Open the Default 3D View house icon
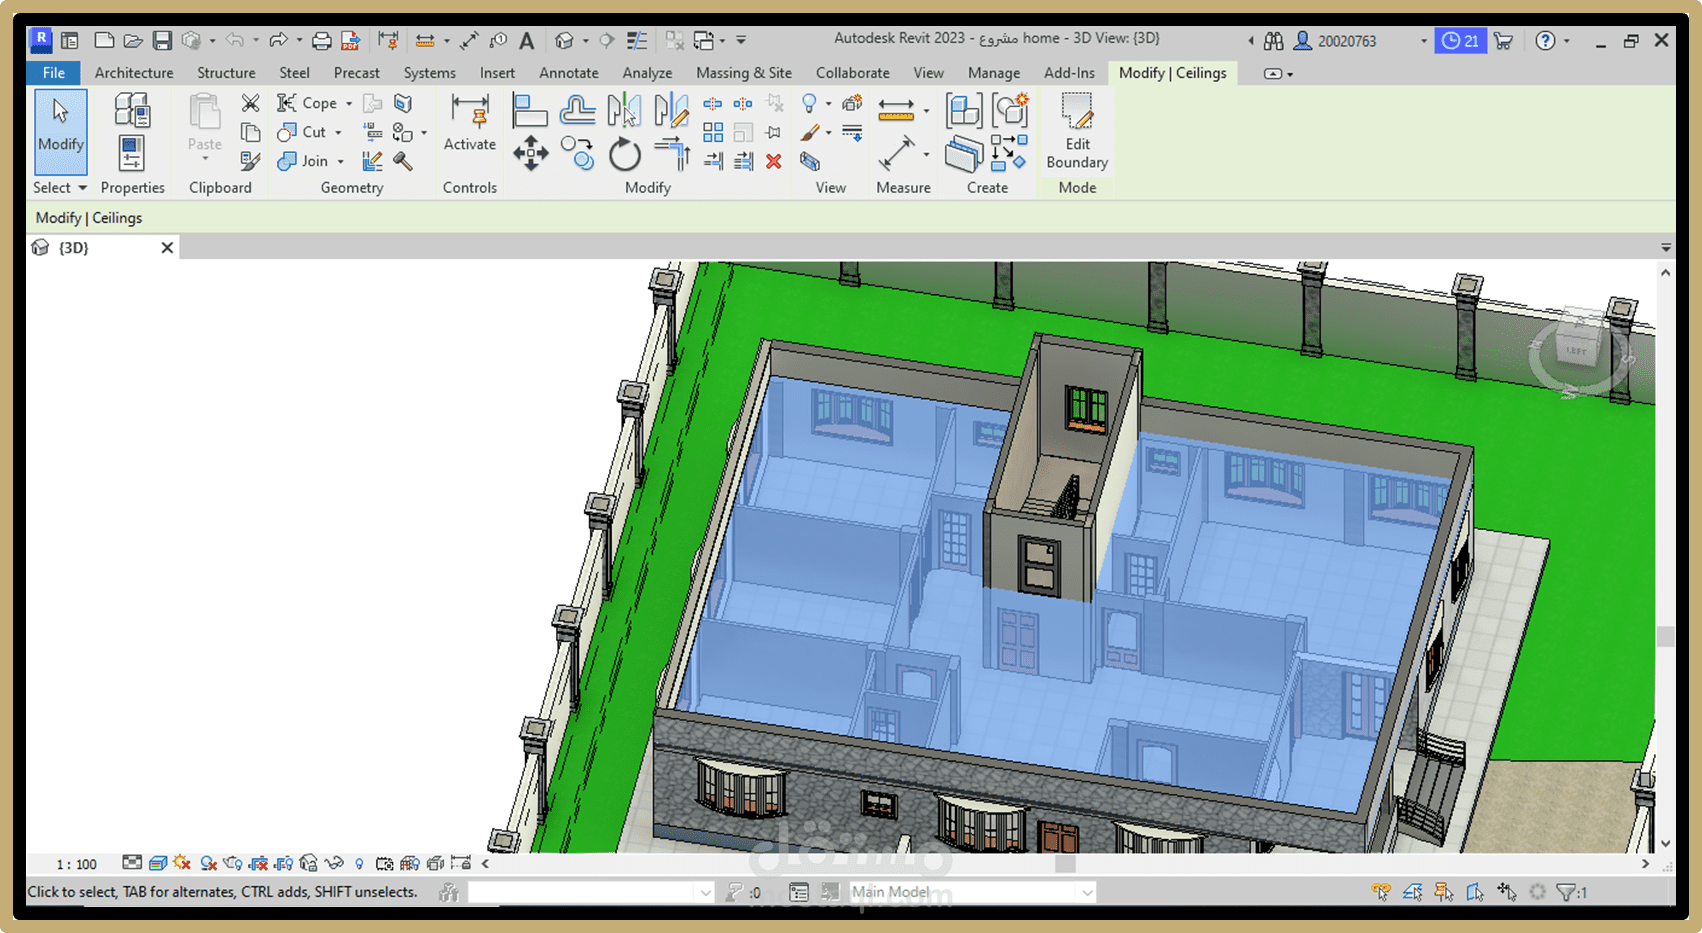The height and width of the screenshot is (933, 1702). click(565, 40)
